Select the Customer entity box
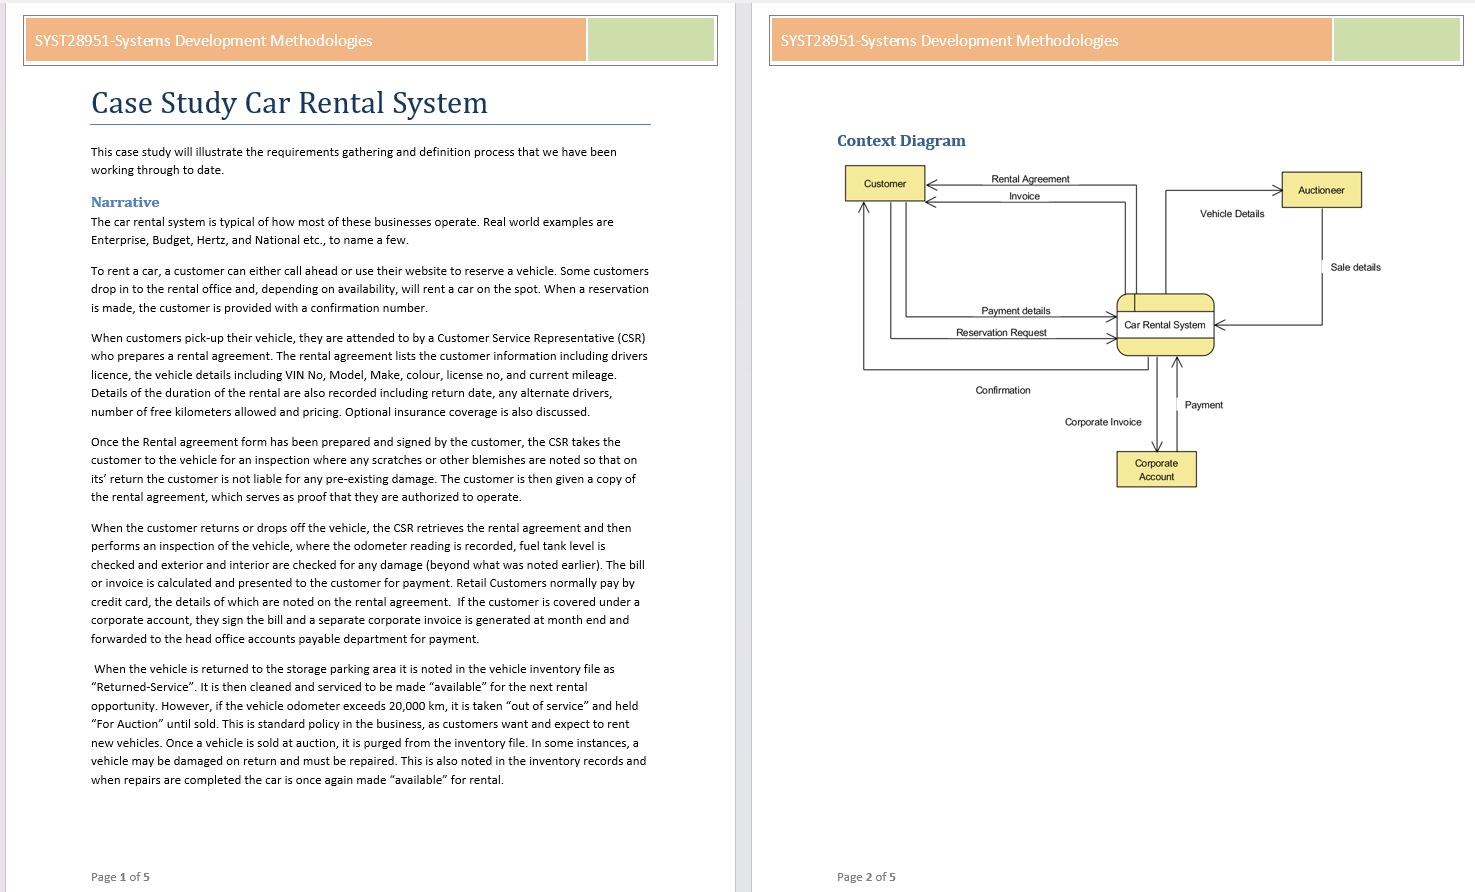 [x=885, y=183]
